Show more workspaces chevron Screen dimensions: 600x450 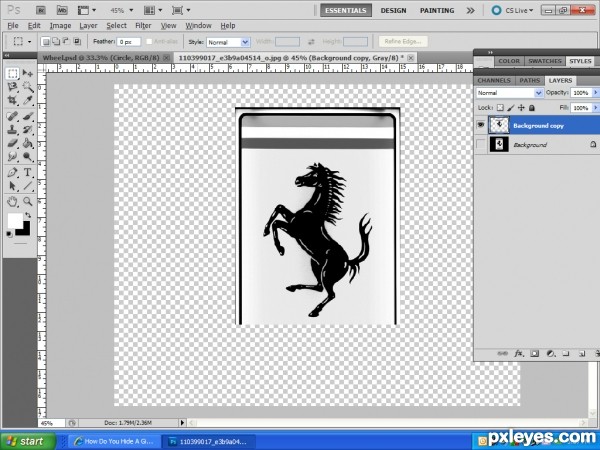[470, 10]
